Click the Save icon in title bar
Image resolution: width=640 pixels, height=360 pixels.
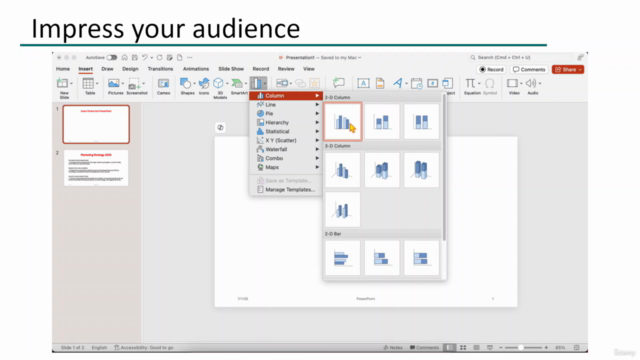click(135, 58)
